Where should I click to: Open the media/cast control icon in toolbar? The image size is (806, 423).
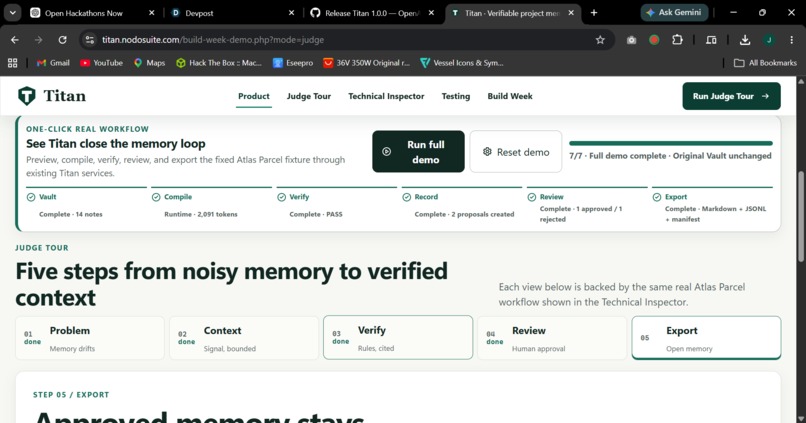(x=711, y=40)
